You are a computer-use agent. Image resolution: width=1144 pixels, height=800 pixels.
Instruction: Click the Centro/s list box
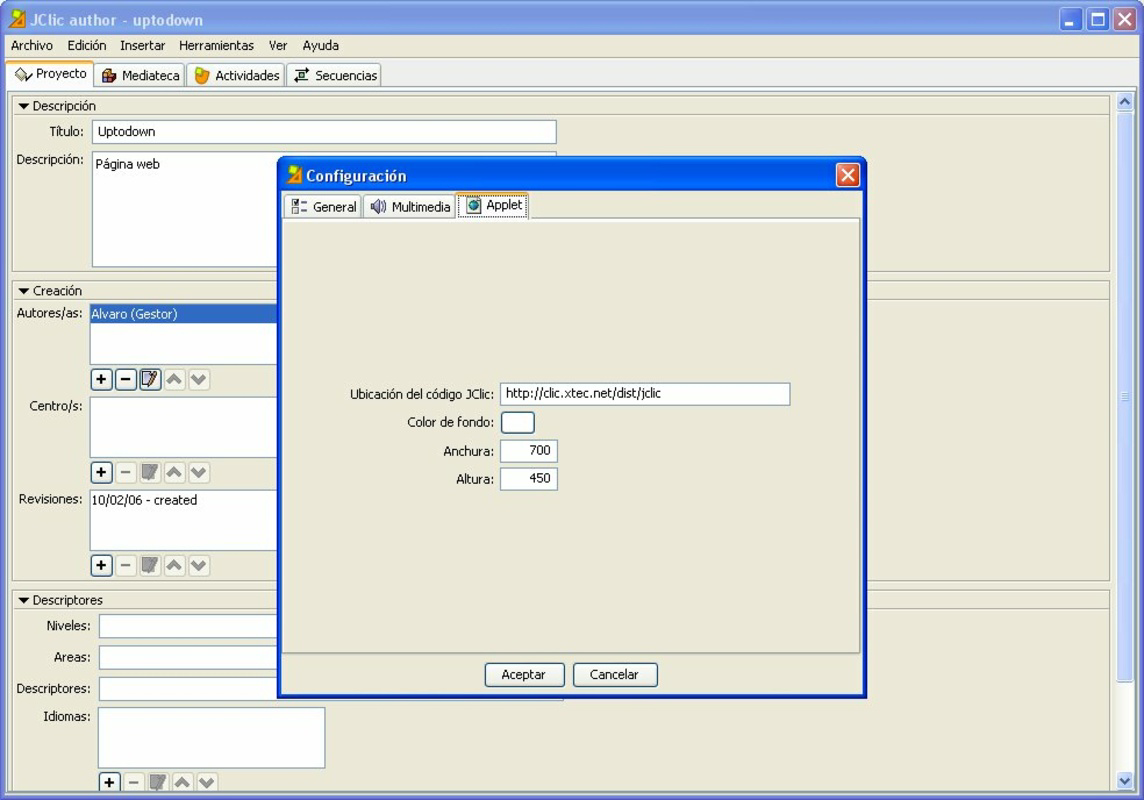click(183, 427)
